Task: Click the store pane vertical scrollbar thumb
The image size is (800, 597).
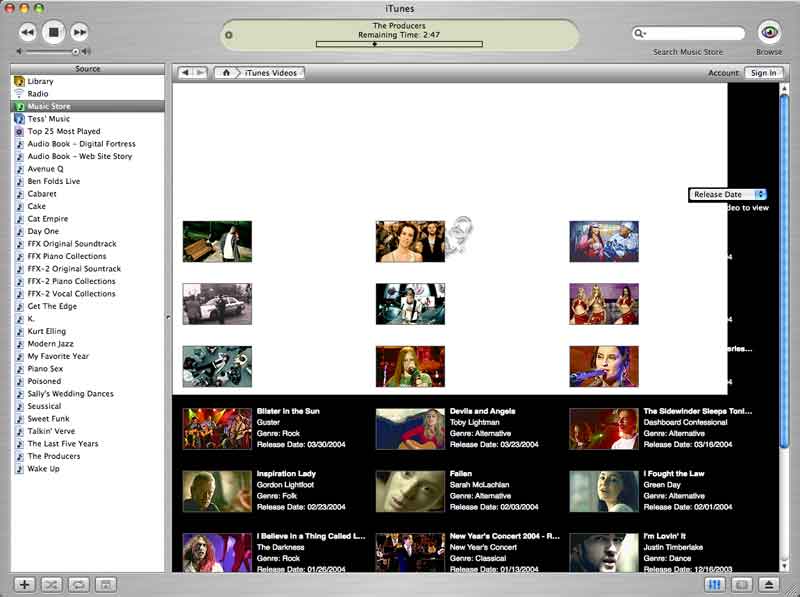Action: point(784,273)
